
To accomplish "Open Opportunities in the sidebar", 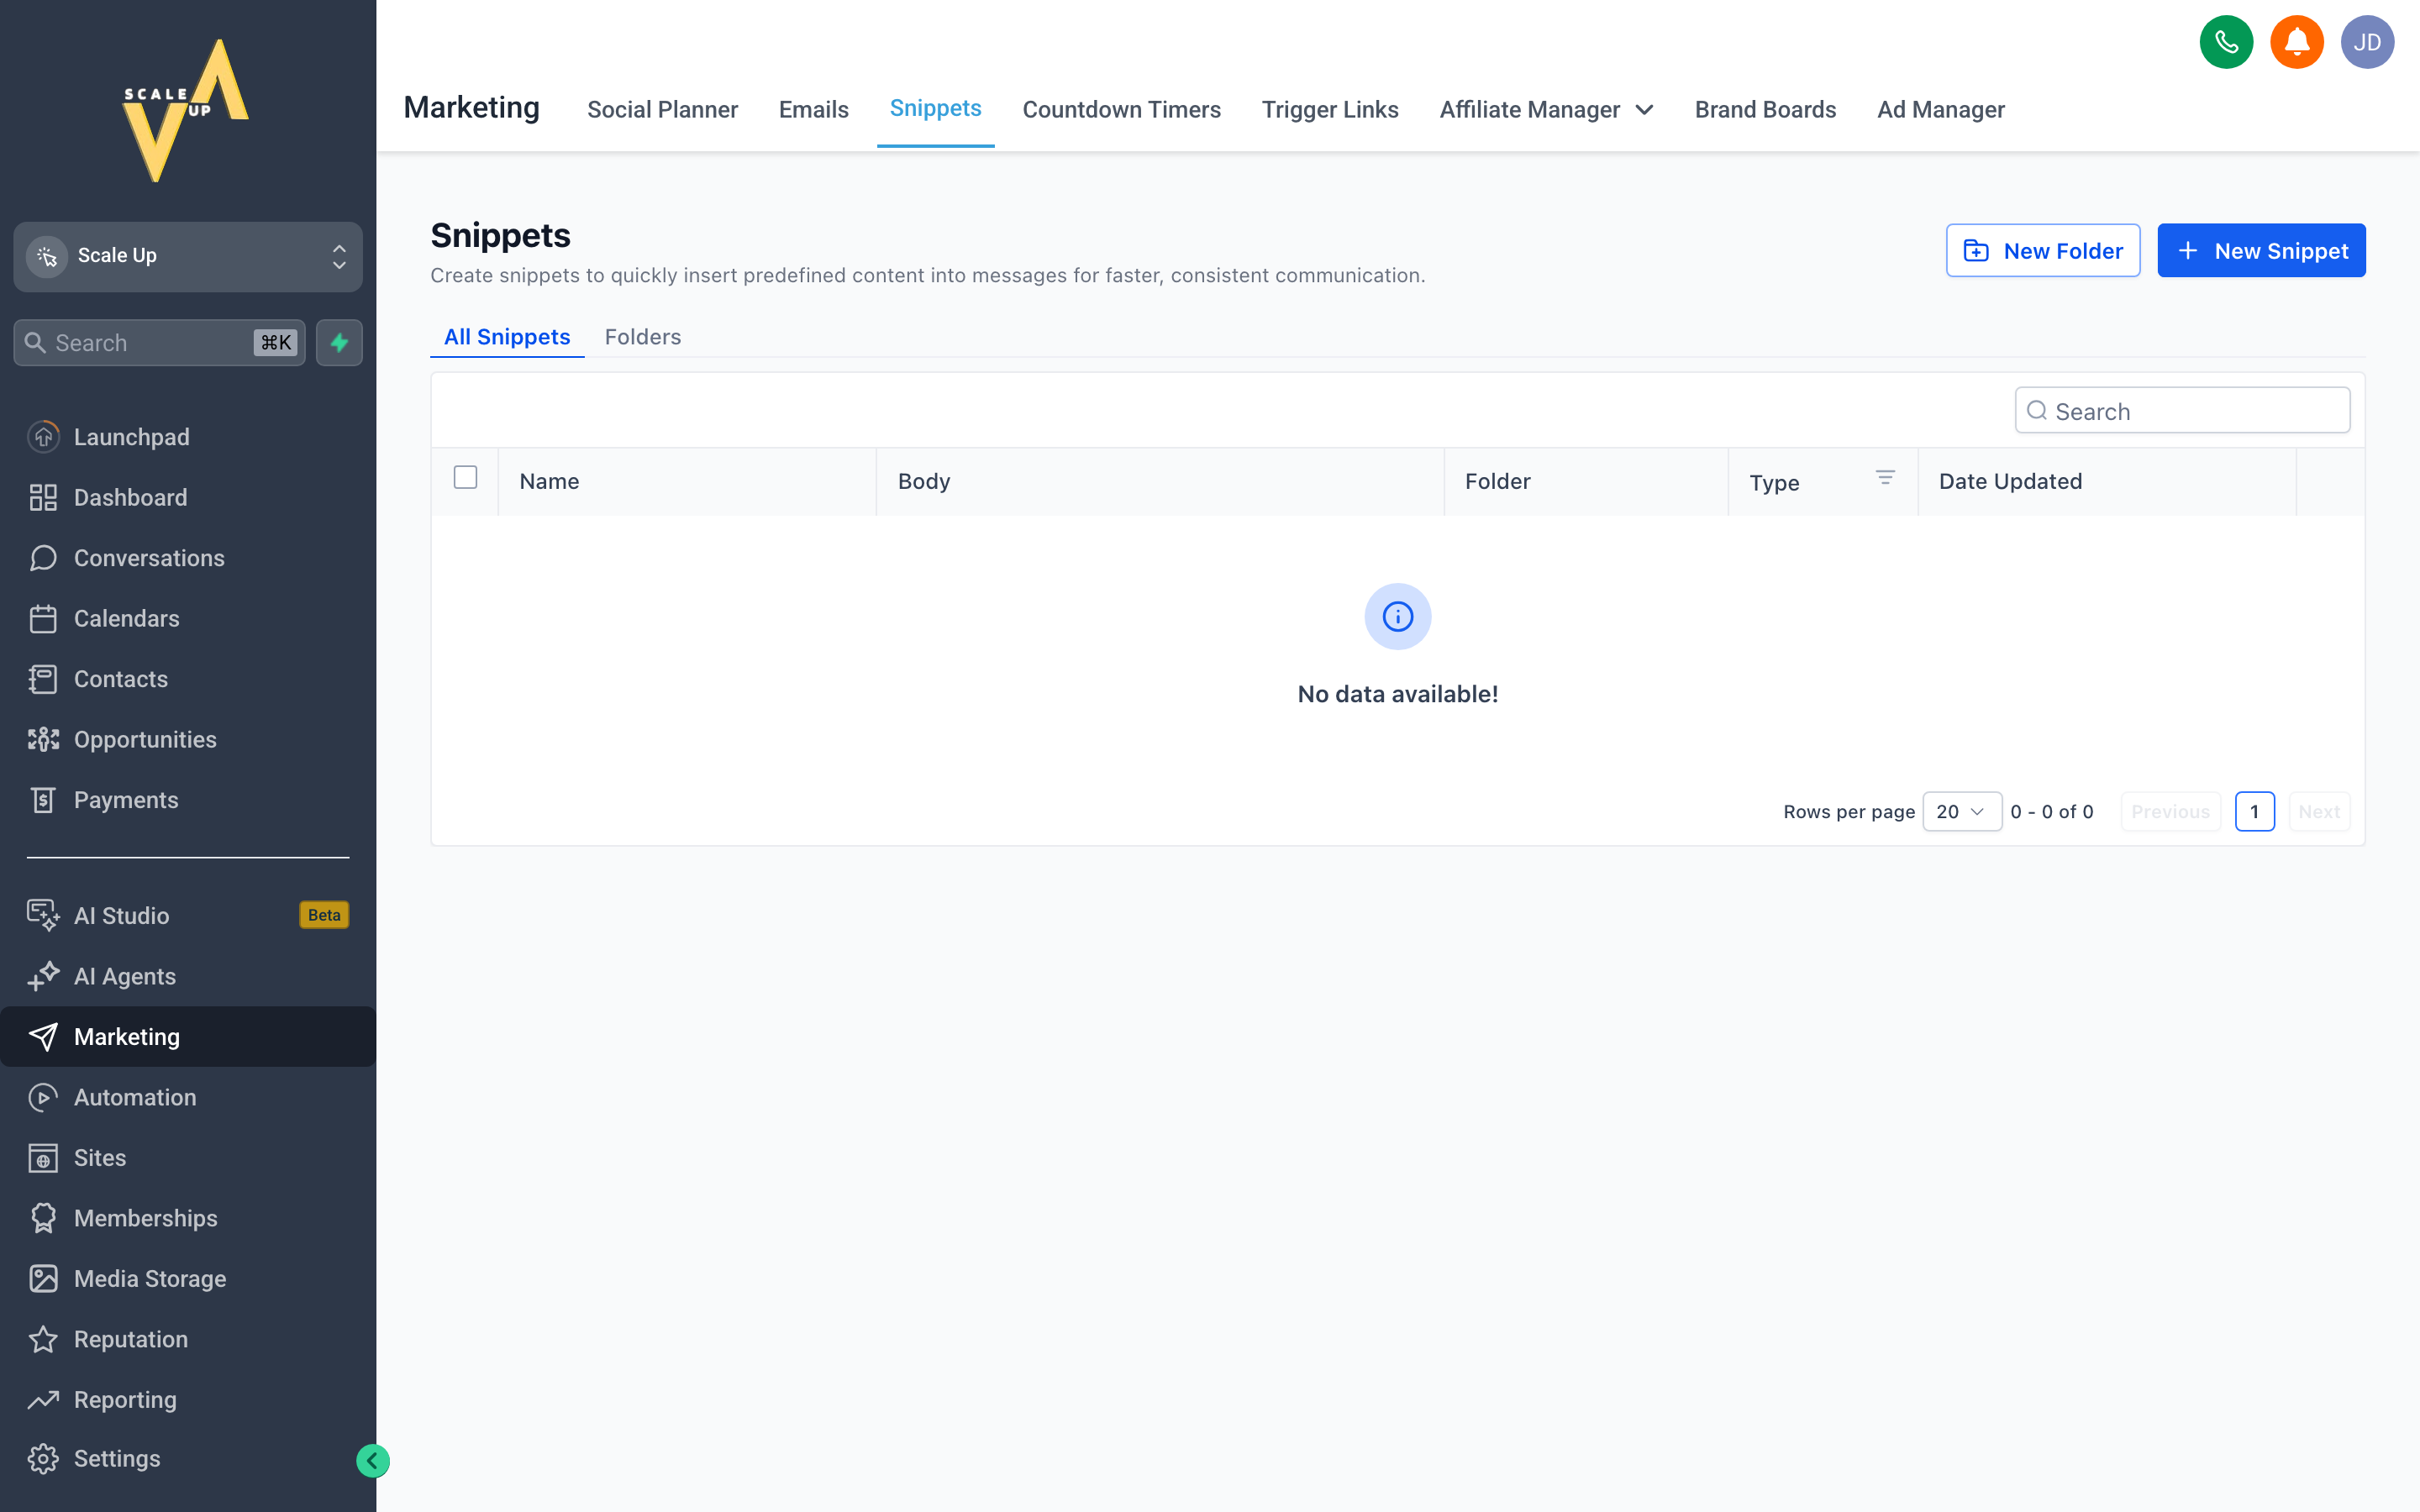I will pyautogui.click(x=188, y=739).
